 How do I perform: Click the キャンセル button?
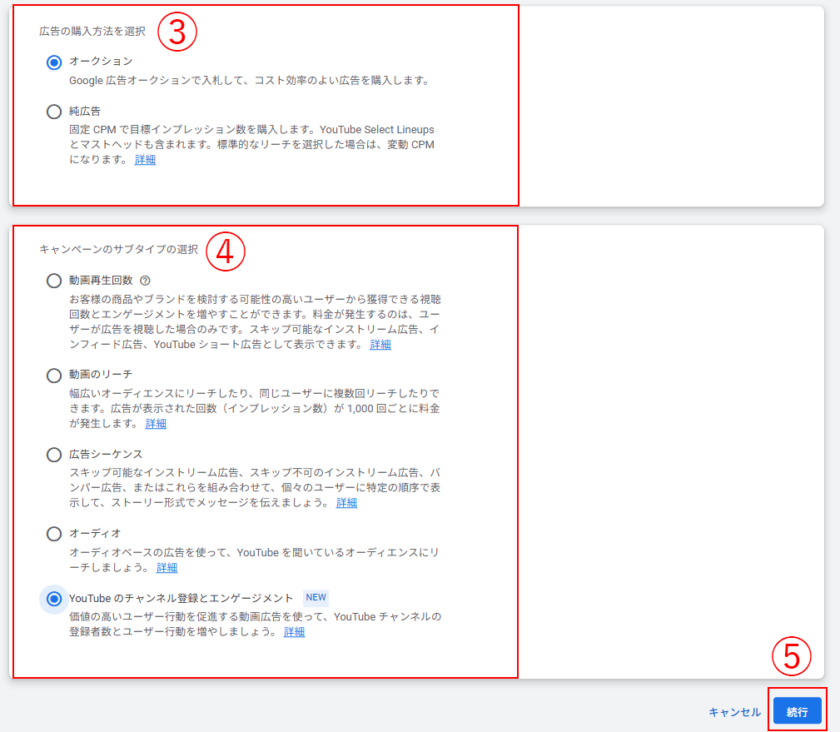(x=734, y=712)
